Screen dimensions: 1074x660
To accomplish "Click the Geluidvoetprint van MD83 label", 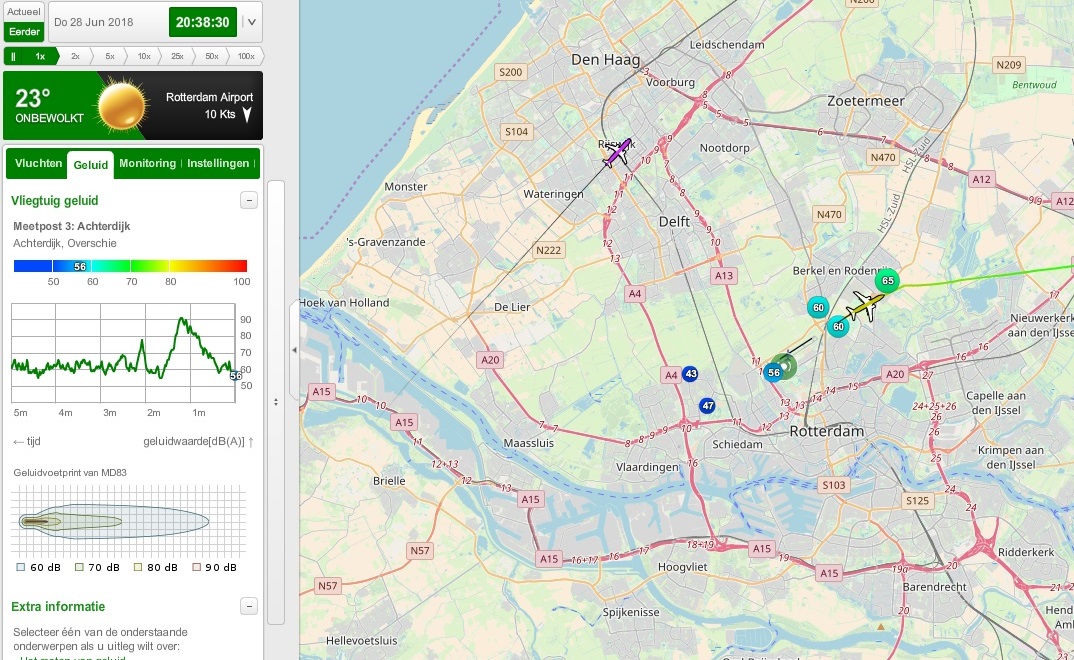I will (x=70, y=472).
